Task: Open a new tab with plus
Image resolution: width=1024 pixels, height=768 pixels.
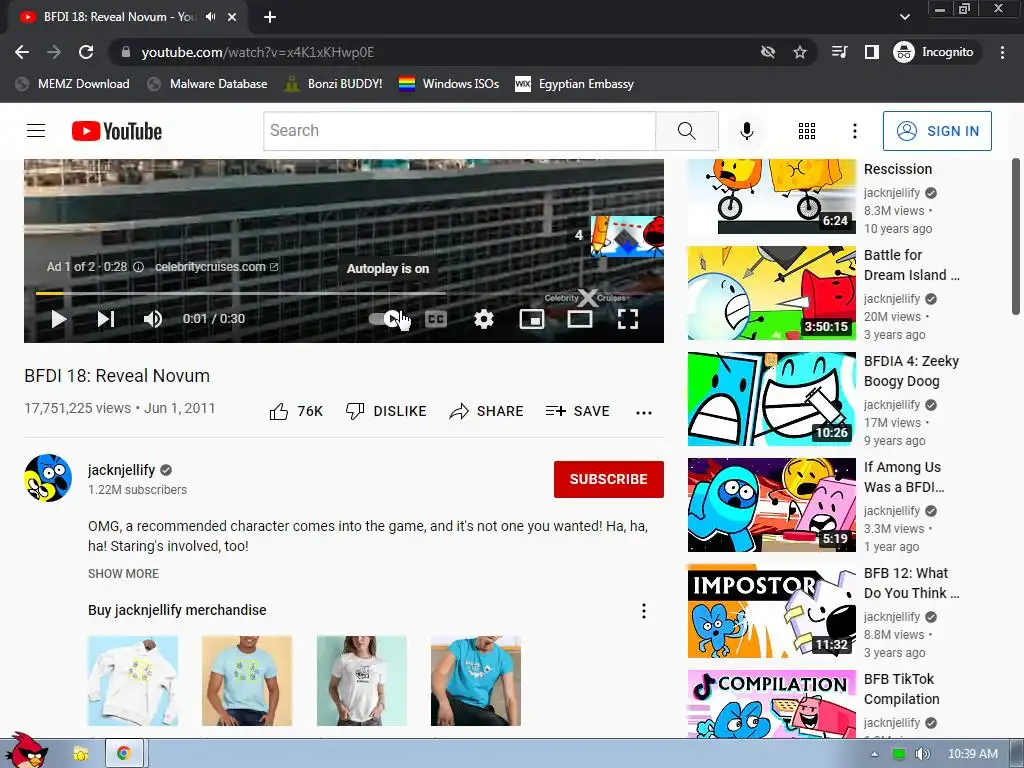Action: pyautogui.click(x=270, y=17)
